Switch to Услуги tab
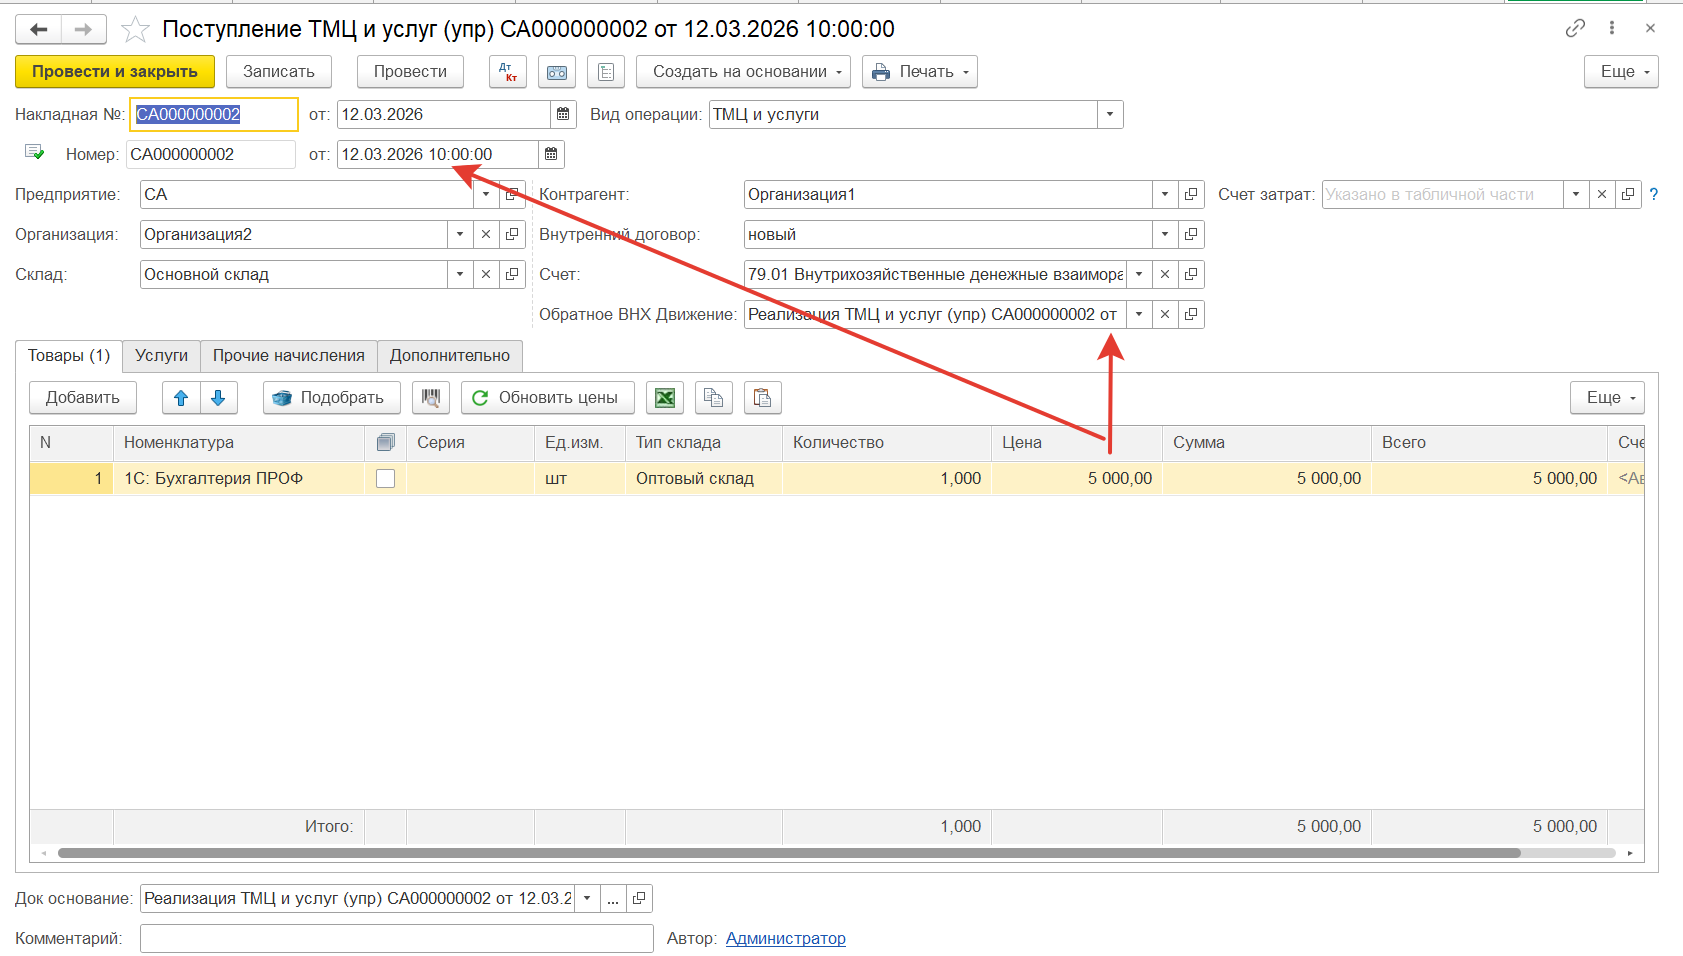 coord(161,356)
